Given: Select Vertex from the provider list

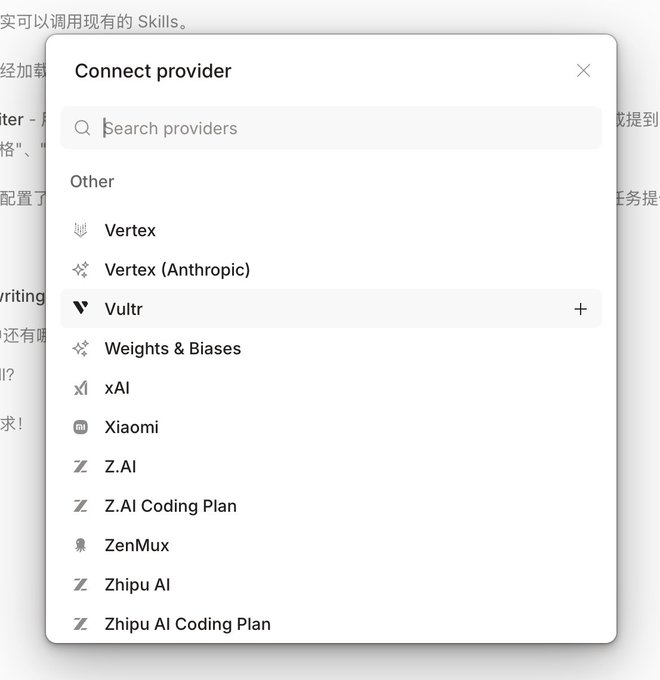Looking at the screenshot, I should point(130,230).
